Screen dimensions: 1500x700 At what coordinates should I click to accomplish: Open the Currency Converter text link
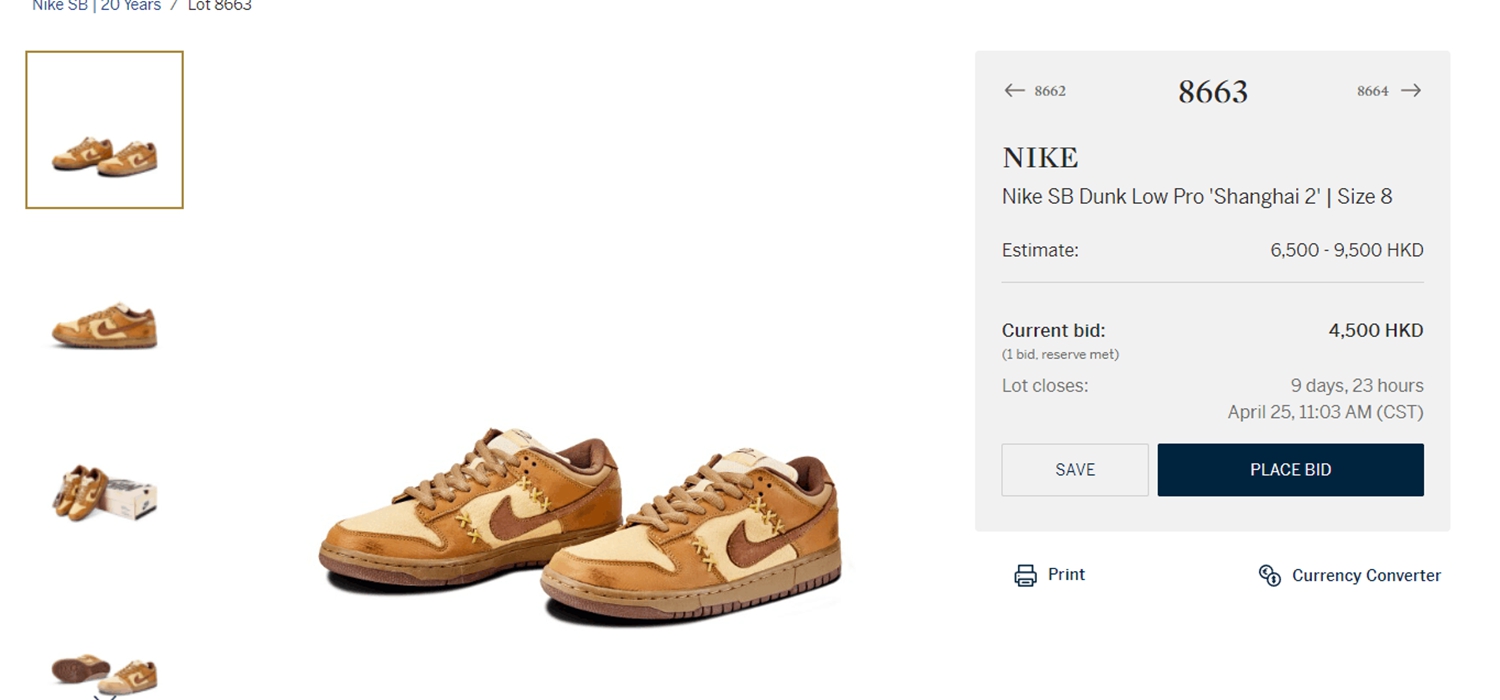[1366, 575]
